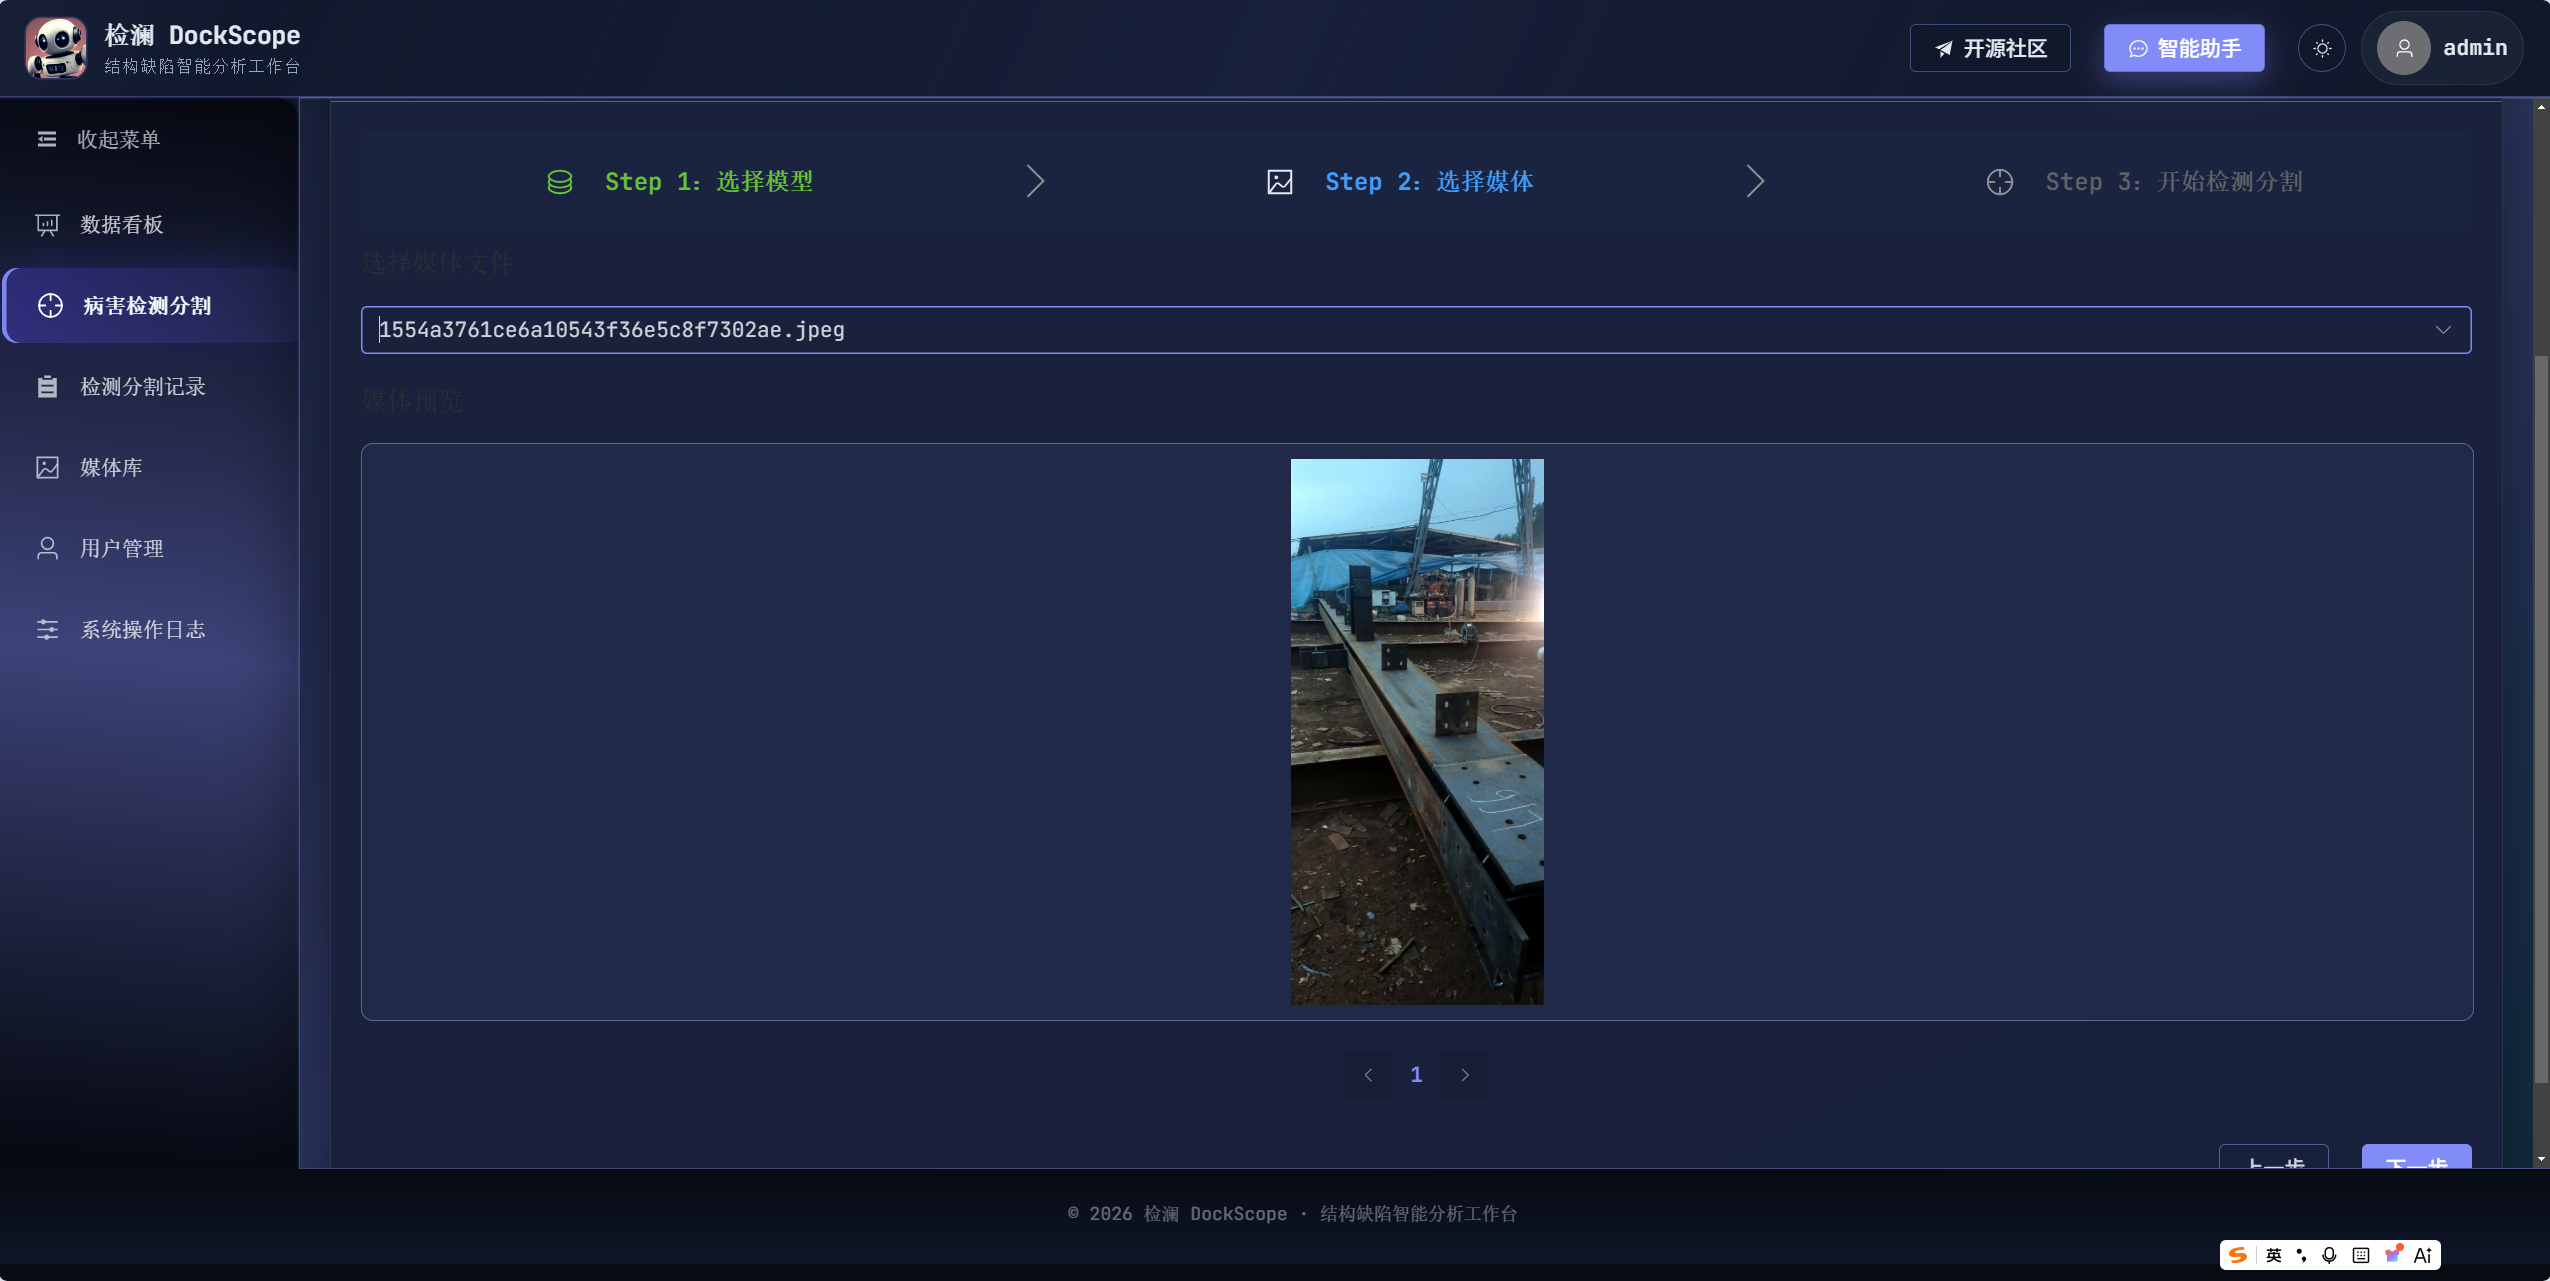
Task: Click the 收起菜单 collapse label
Action: point(119,139)
